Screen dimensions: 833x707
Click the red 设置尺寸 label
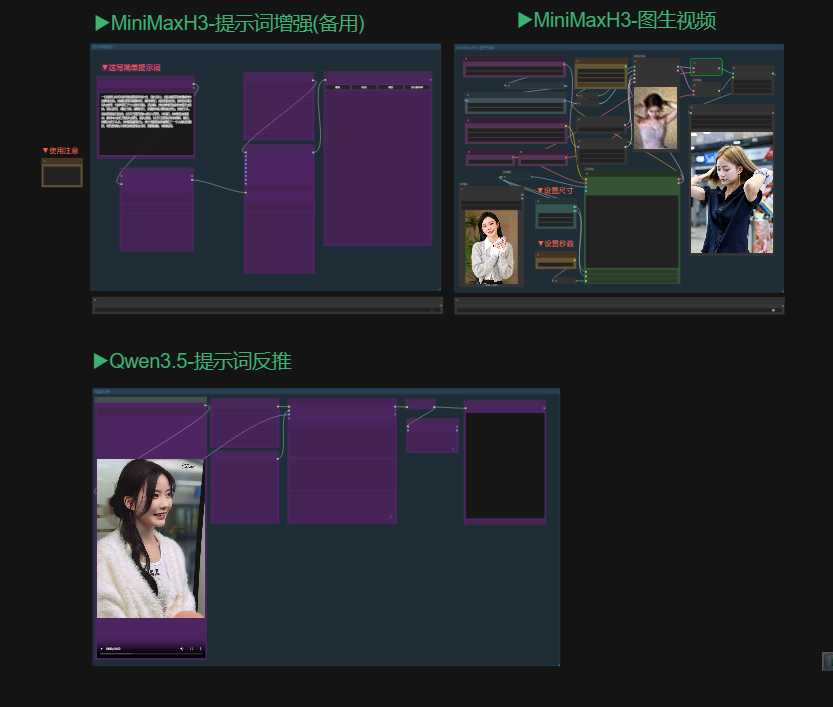point(555,190)
